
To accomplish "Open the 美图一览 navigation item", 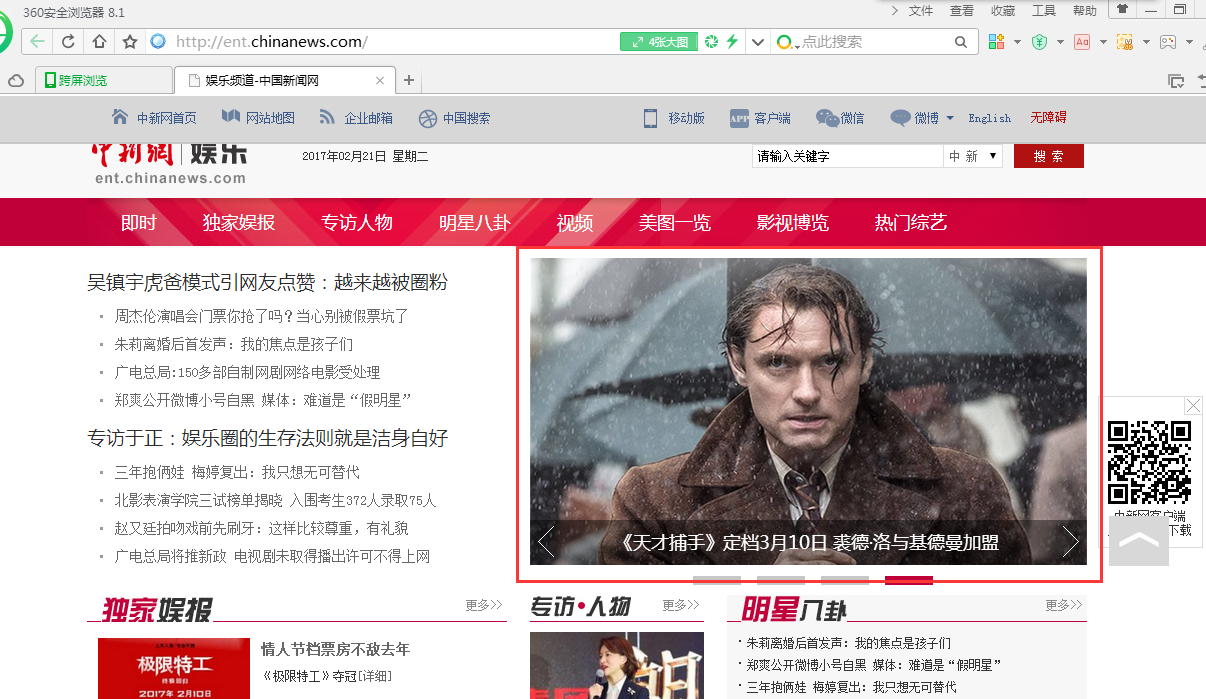I will point(675,222).
